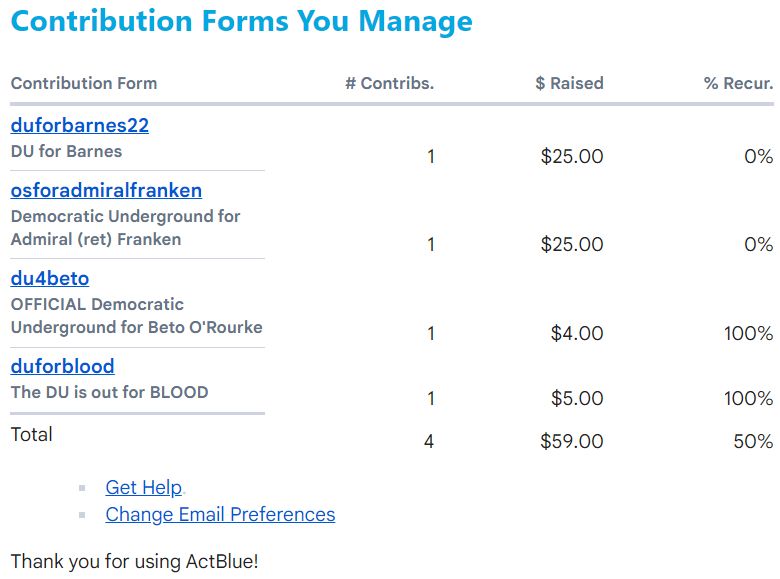This screenshot has height=579, width=780.
Task: Open the osforadmiralfranken form link
Action: (x=106, y=190)
